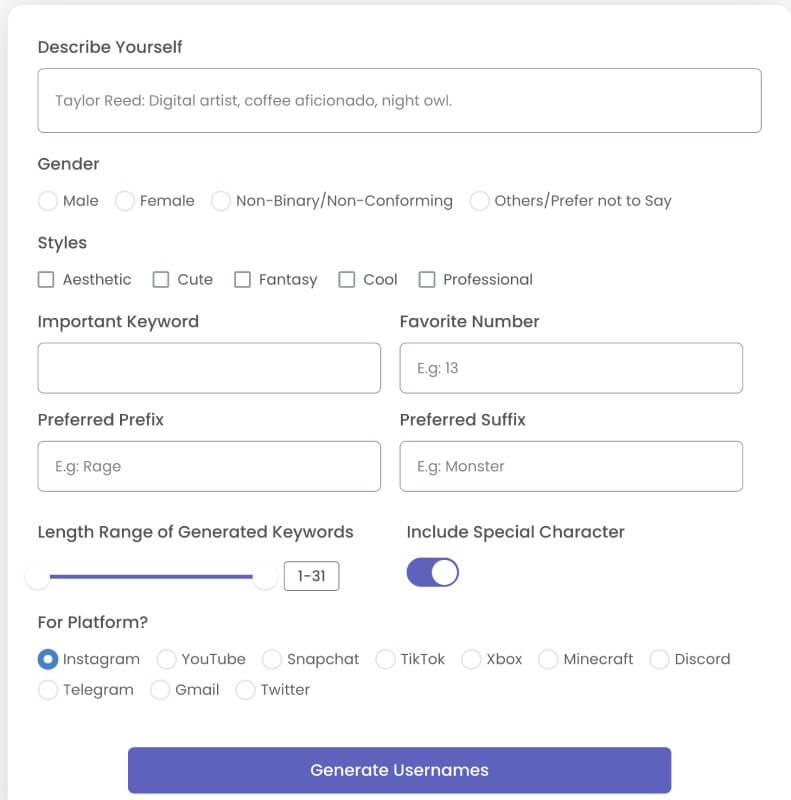Screen dimensions: 791x800
Task: Pick Discord as the platform
Action: coord(659,659)
